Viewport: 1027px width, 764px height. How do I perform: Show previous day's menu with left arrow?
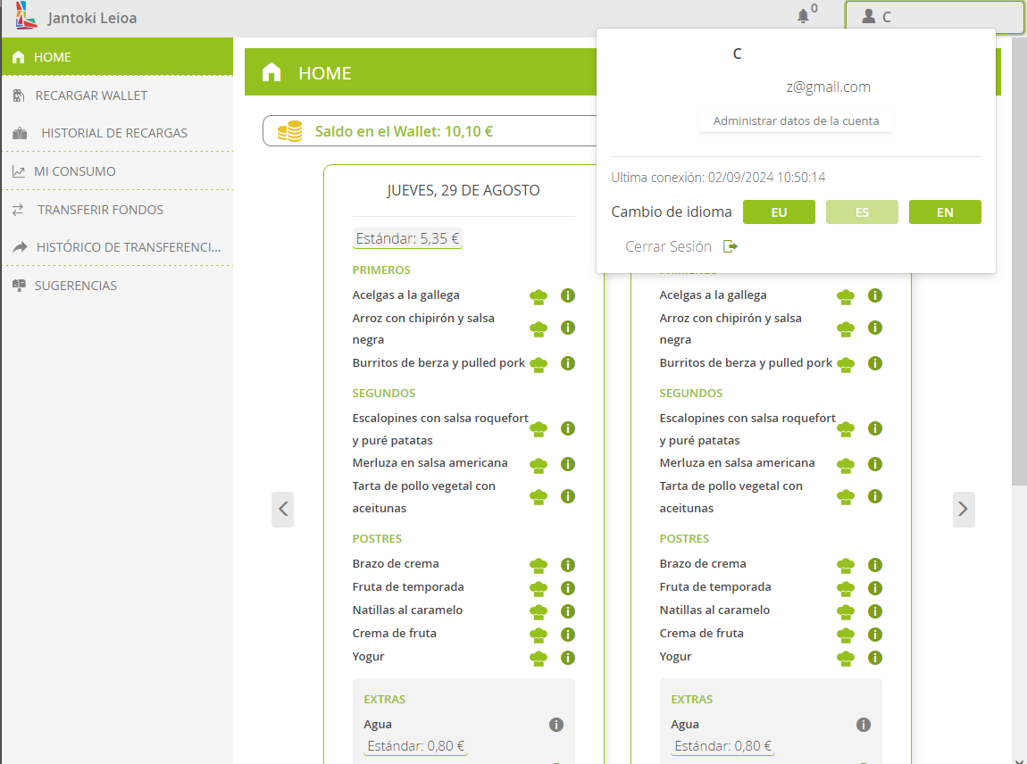(x=283, y=509)
